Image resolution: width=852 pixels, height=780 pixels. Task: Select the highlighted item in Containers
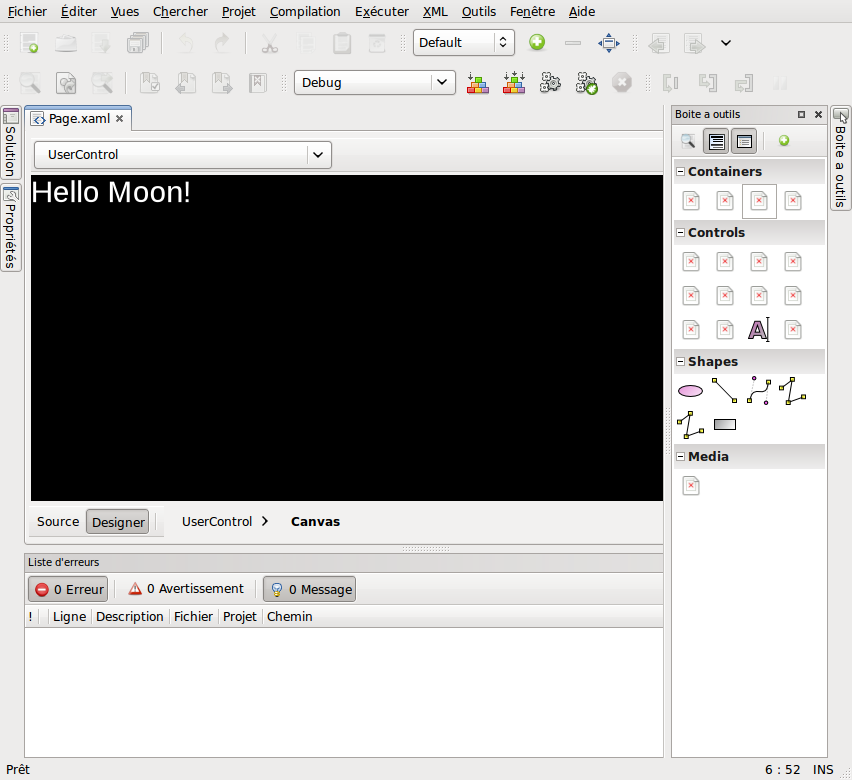tap(759, 201)
